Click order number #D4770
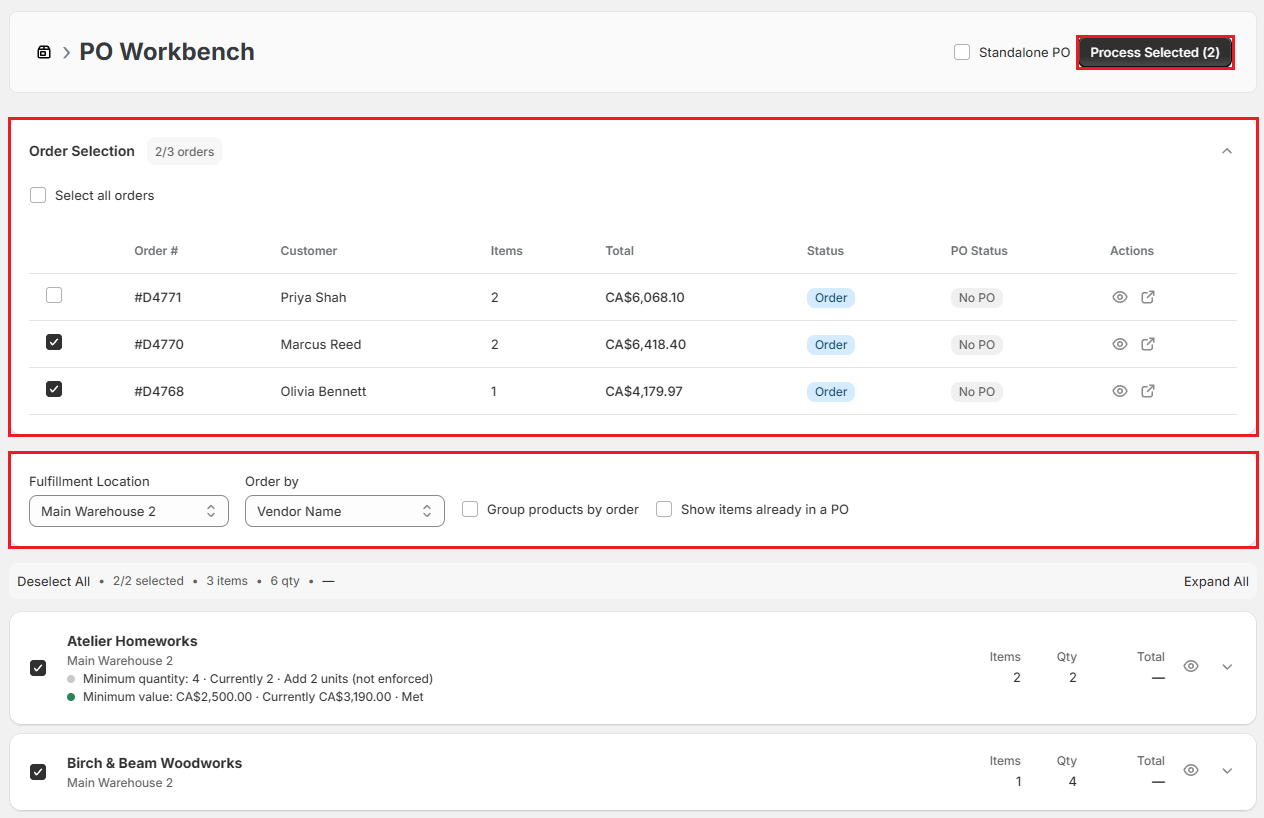Screen dimensions: 1264x818 (x=159, y=344)
